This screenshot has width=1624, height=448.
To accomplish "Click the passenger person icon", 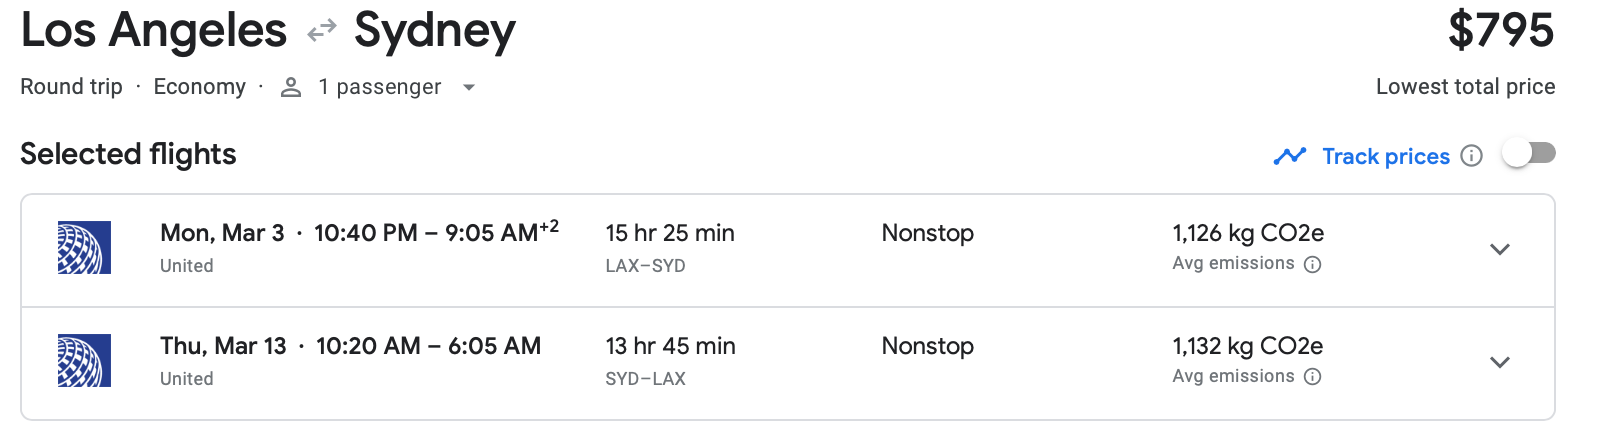I will point(291,88).
